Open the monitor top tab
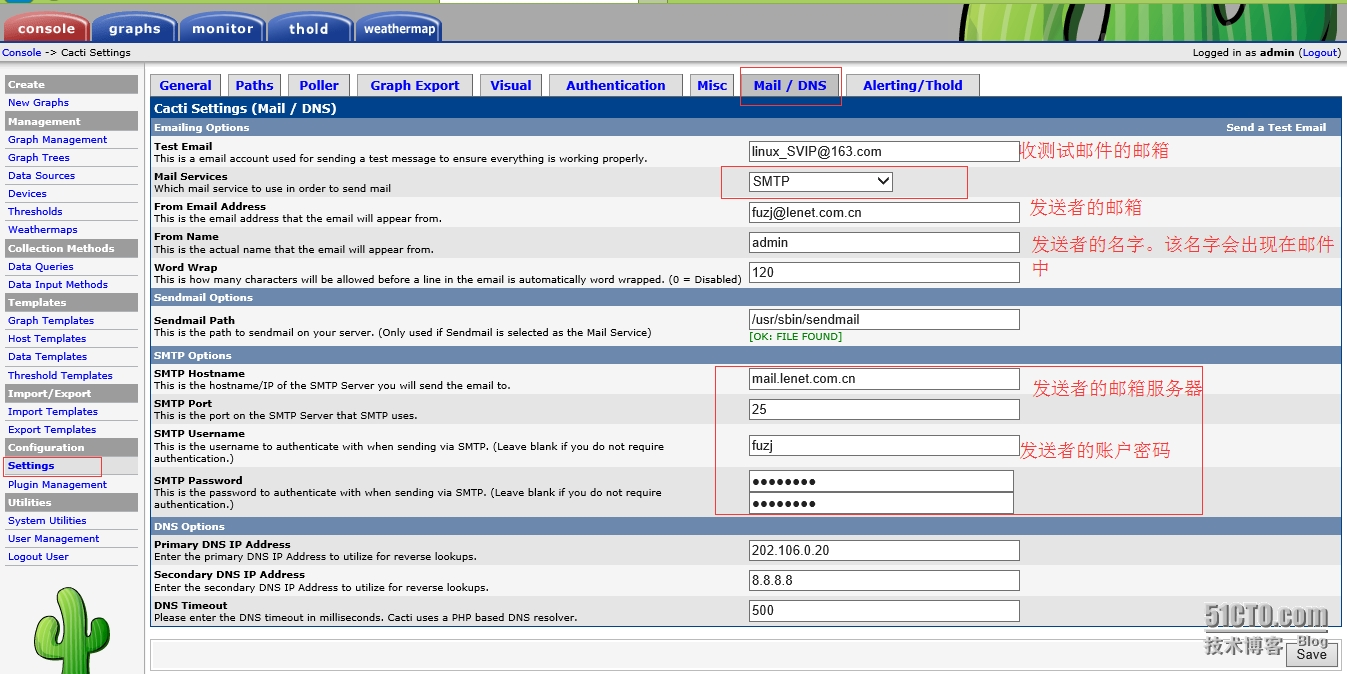The height and width of the screenshot is (674, 1347). pyautogui.click(x=222, y=28)
